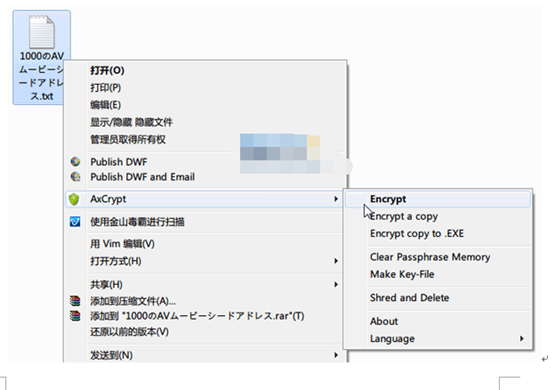Expand the 发送到(N) submenu arrow

coord(336,355)
